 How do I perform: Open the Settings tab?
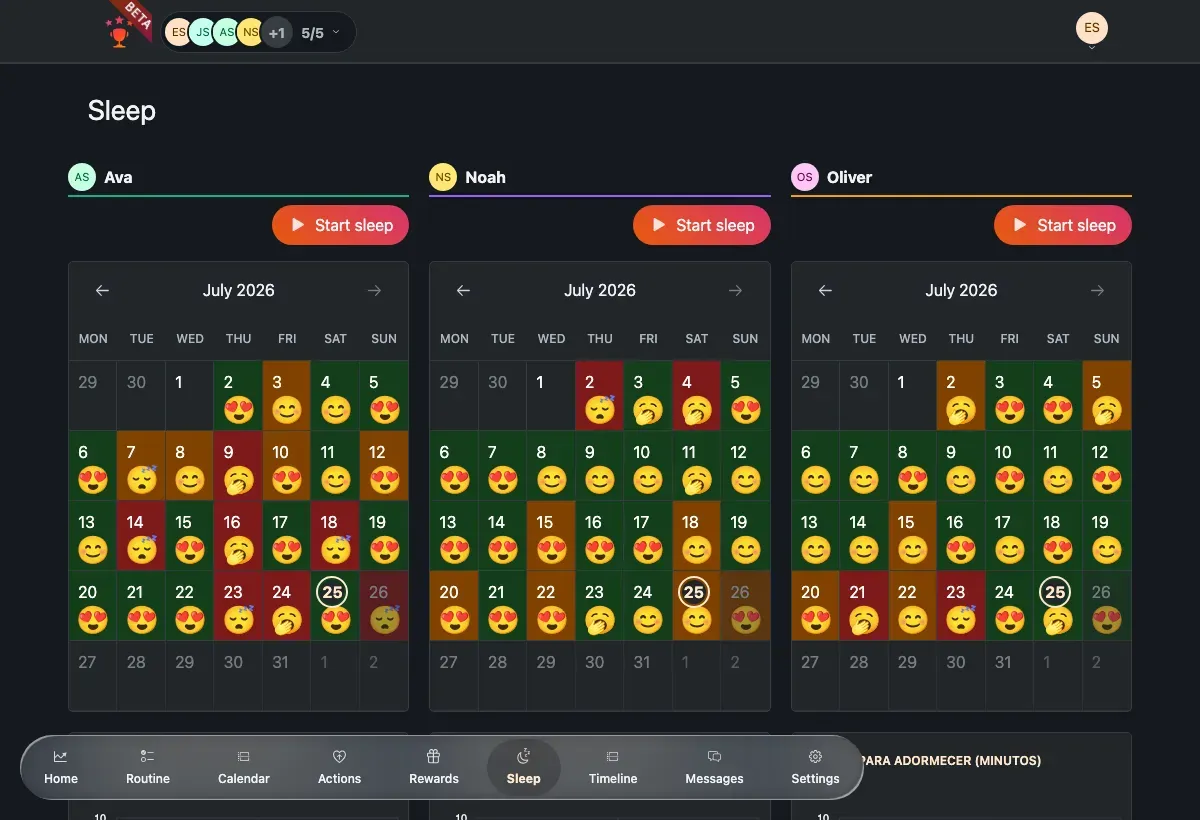tap(815, 768)
